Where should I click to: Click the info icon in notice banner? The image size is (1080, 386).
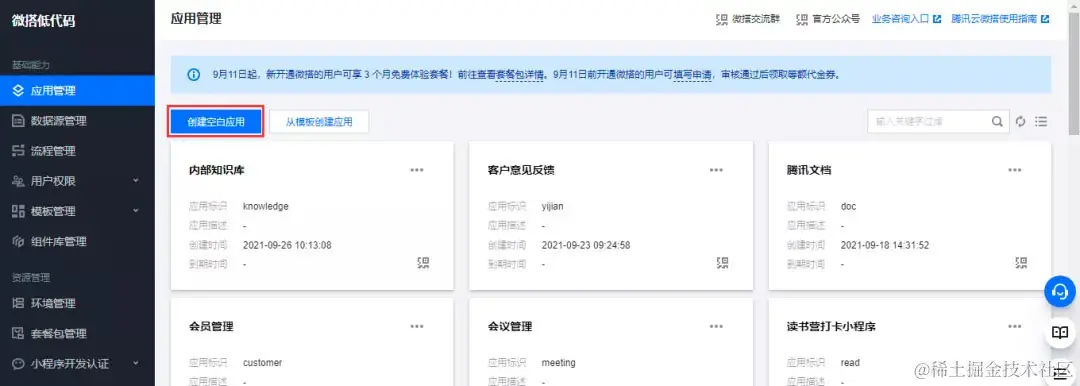pos(194,74)
